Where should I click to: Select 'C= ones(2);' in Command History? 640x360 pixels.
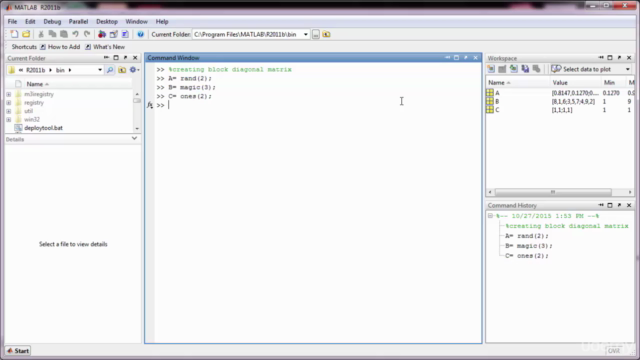point(527,256)
